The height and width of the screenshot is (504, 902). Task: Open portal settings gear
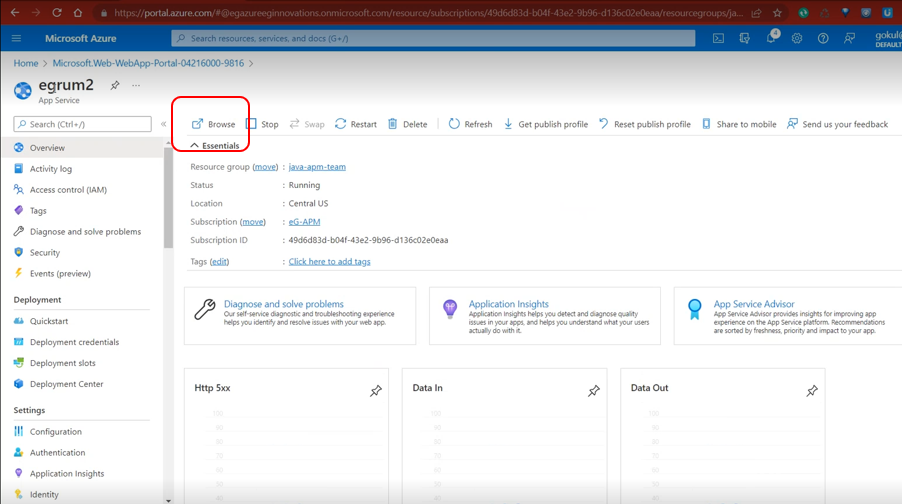pyautogui.click(x=797, y=38)
